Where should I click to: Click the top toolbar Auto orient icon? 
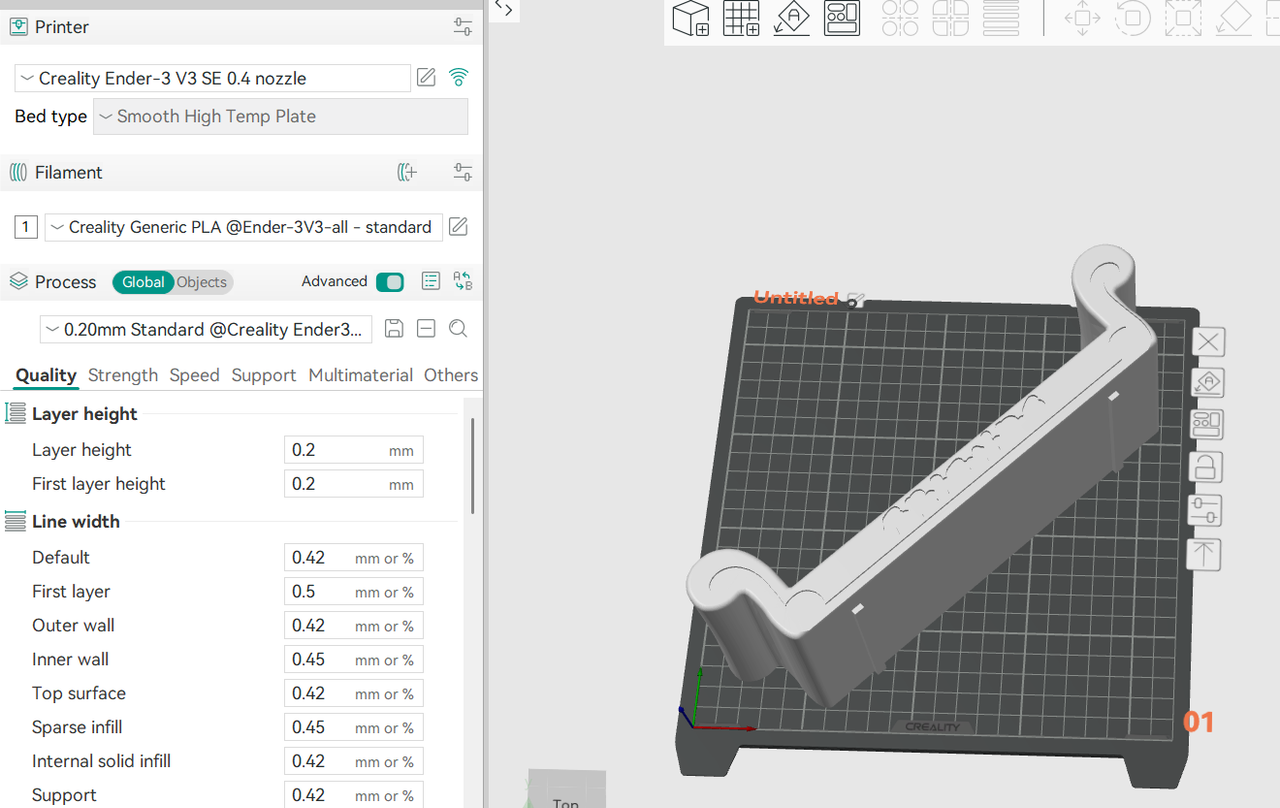792,18
